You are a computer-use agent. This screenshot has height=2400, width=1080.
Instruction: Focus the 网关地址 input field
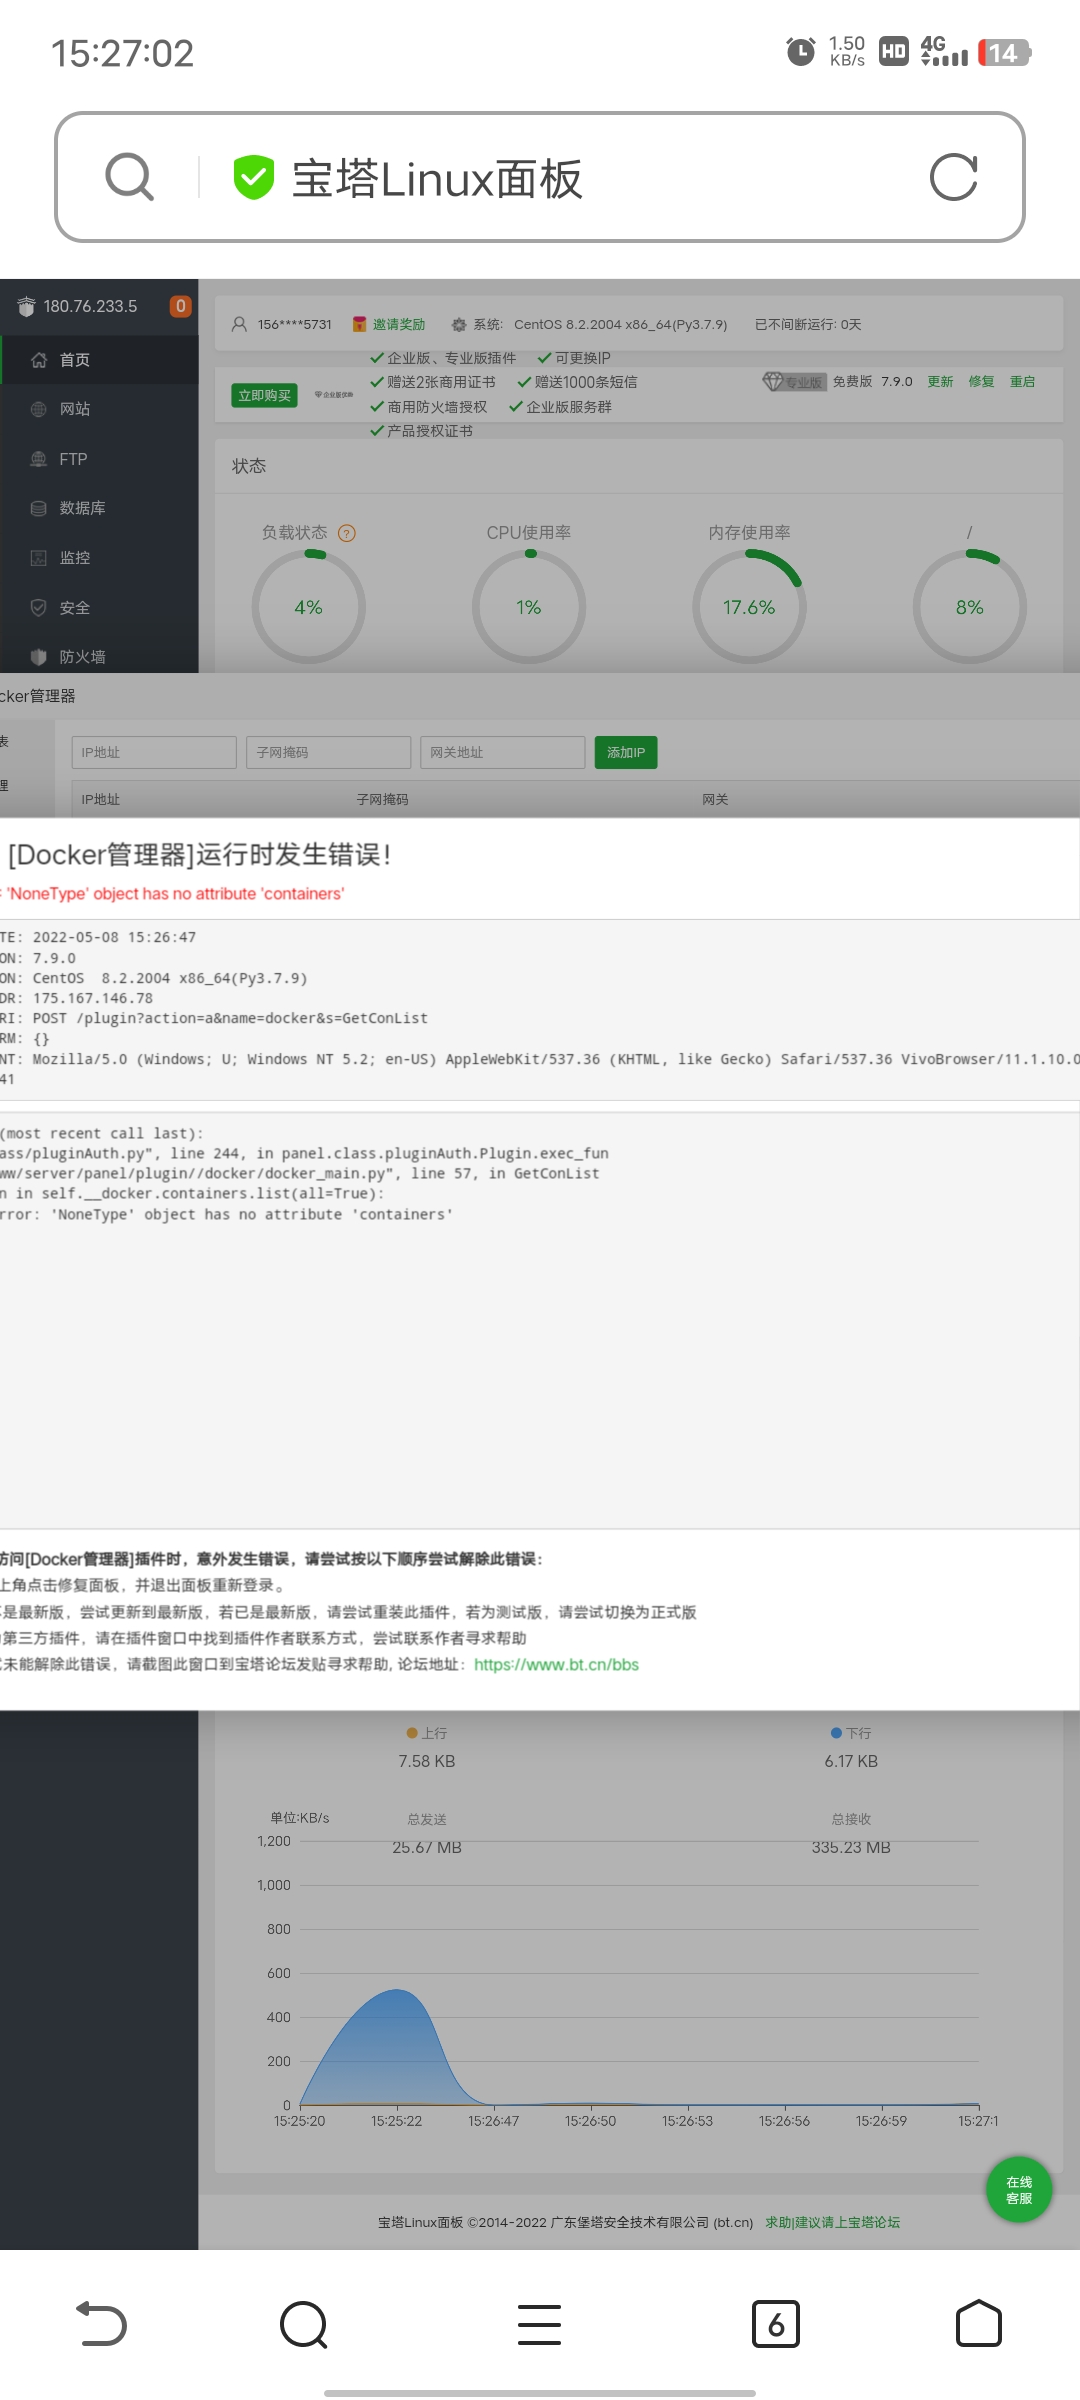coord(502,752)
